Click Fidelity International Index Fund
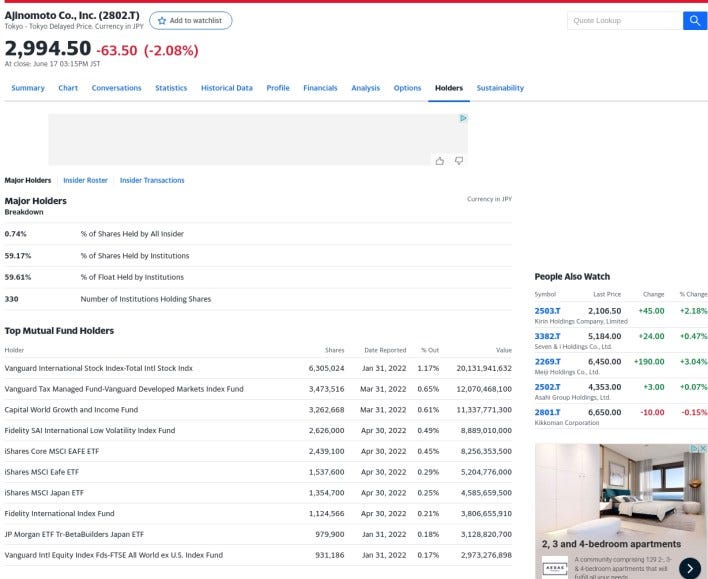Screen dimensions: 708x579 (60, 514)
